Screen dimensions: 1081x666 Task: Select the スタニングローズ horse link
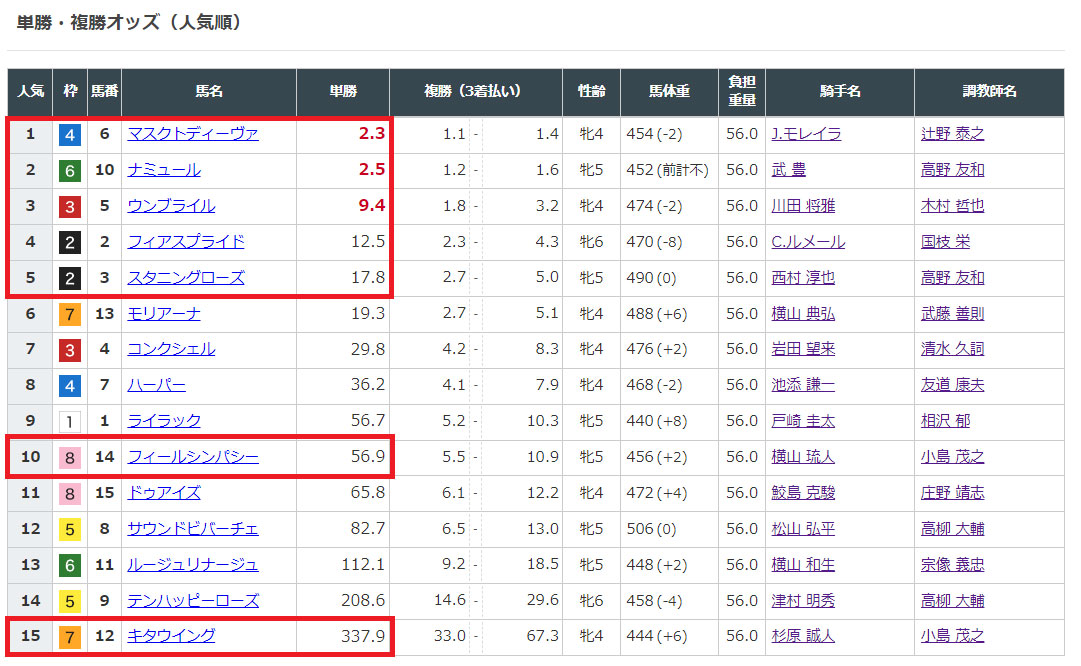click(x=185, y=277)
